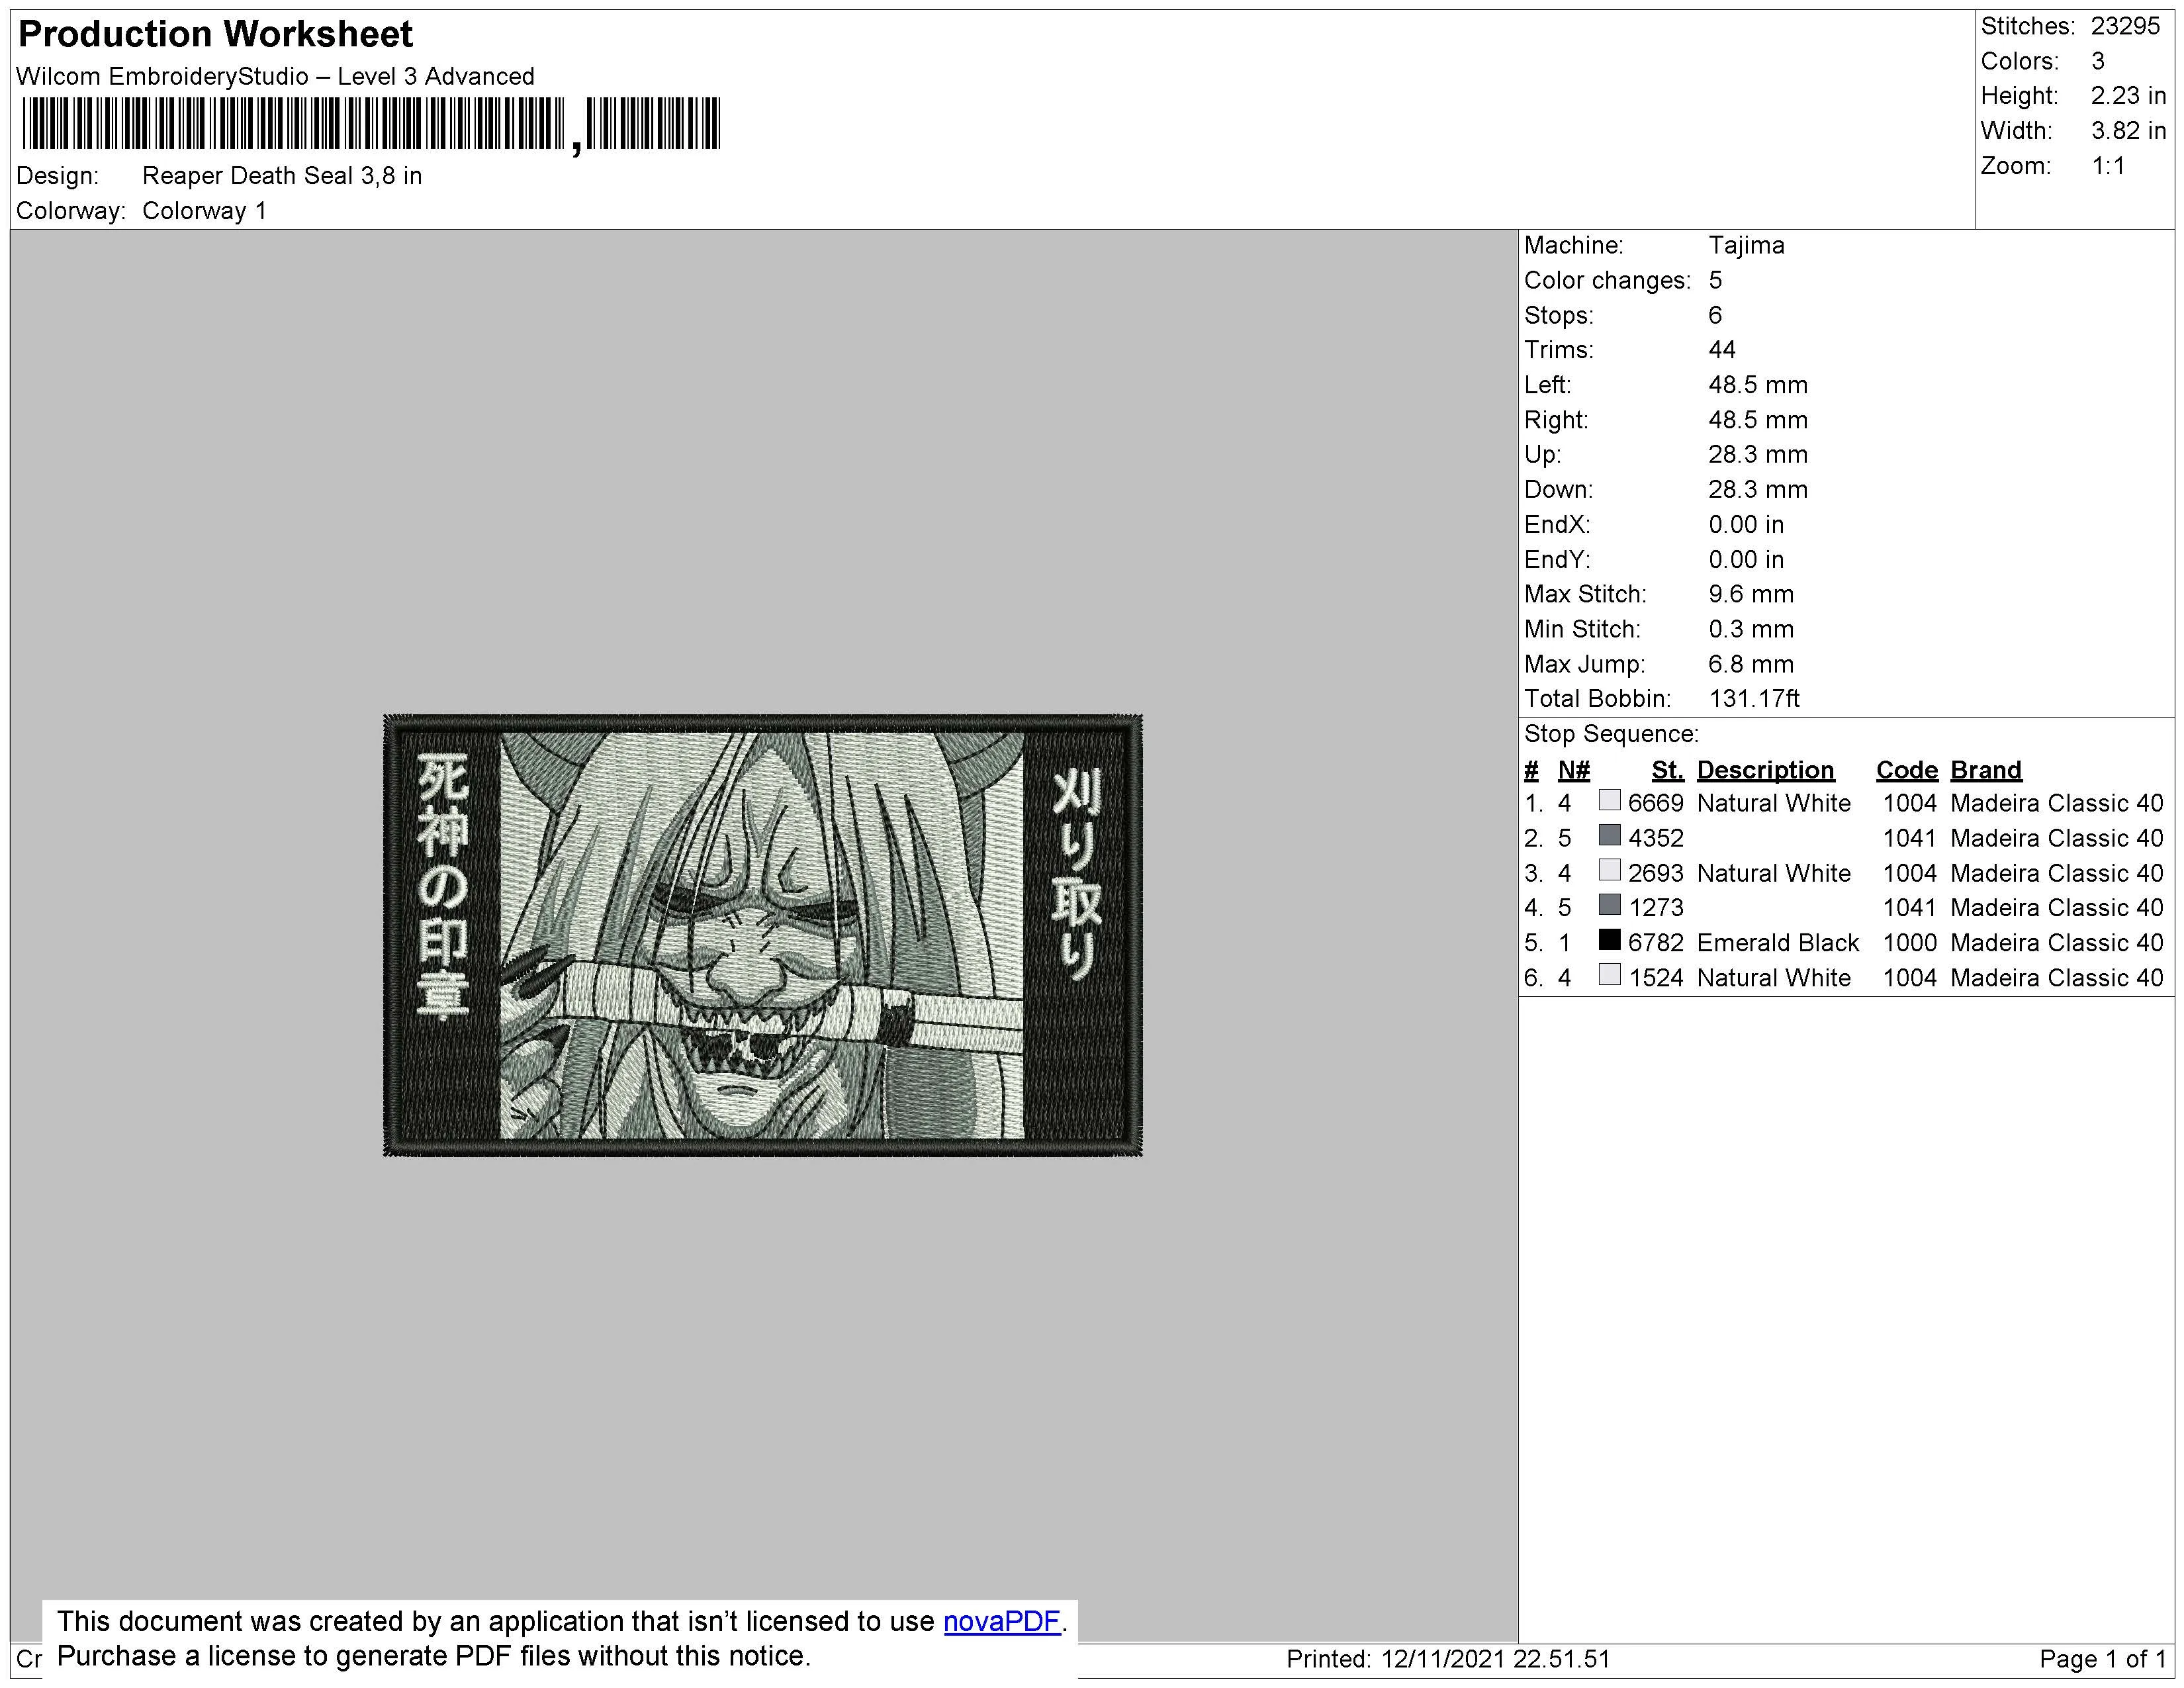Click code 1041 in stop 2 row
The height and width of the screenshot is (1688, 2184).
[1909, 839]
